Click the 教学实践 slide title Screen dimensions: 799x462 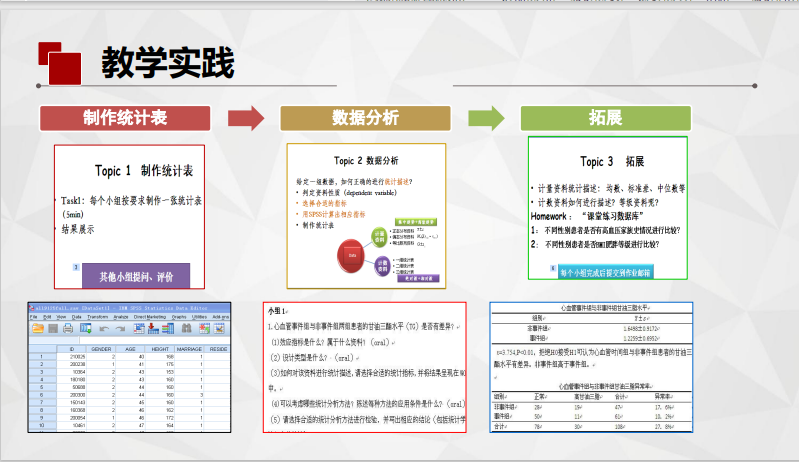[168, 63]
